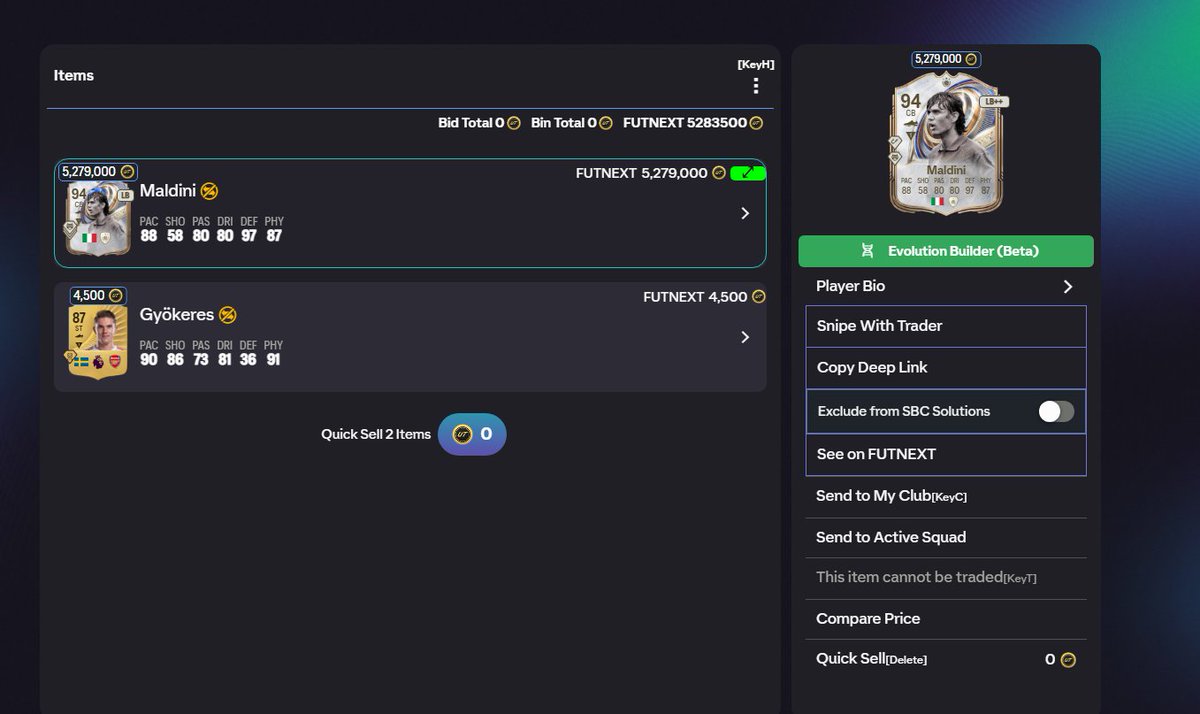The width and height of the screenshot is (1200, 714).
Task: Expand Maldini row with its chevron arrow
Action: (745, 213)
